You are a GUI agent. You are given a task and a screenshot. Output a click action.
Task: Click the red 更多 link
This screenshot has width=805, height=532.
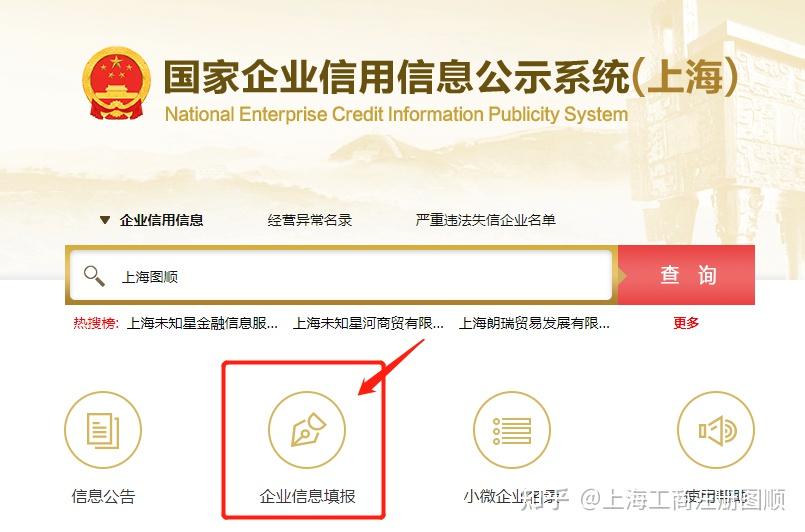686,323
